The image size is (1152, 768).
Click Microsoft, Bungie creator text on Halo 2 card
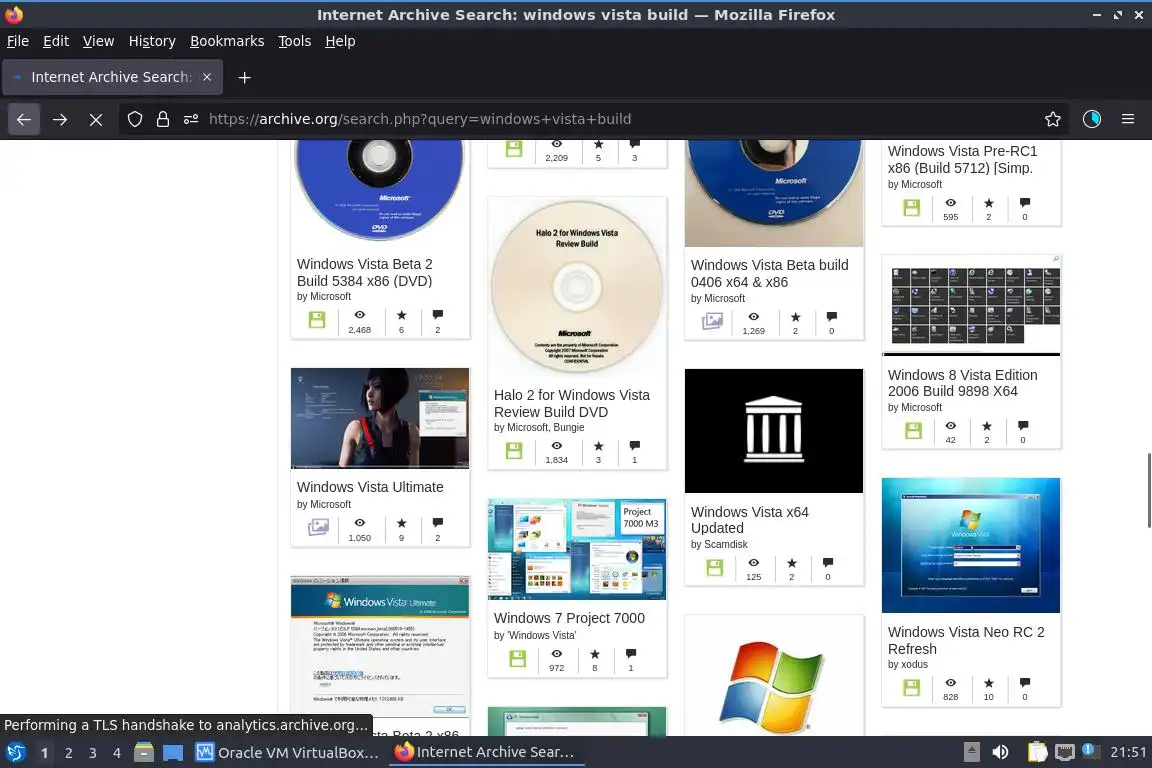pos(546,428)
